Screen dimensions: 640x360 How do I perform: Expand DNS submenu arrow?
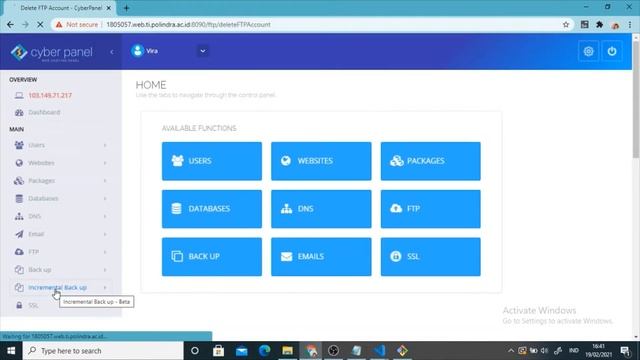tap(105, 216)
